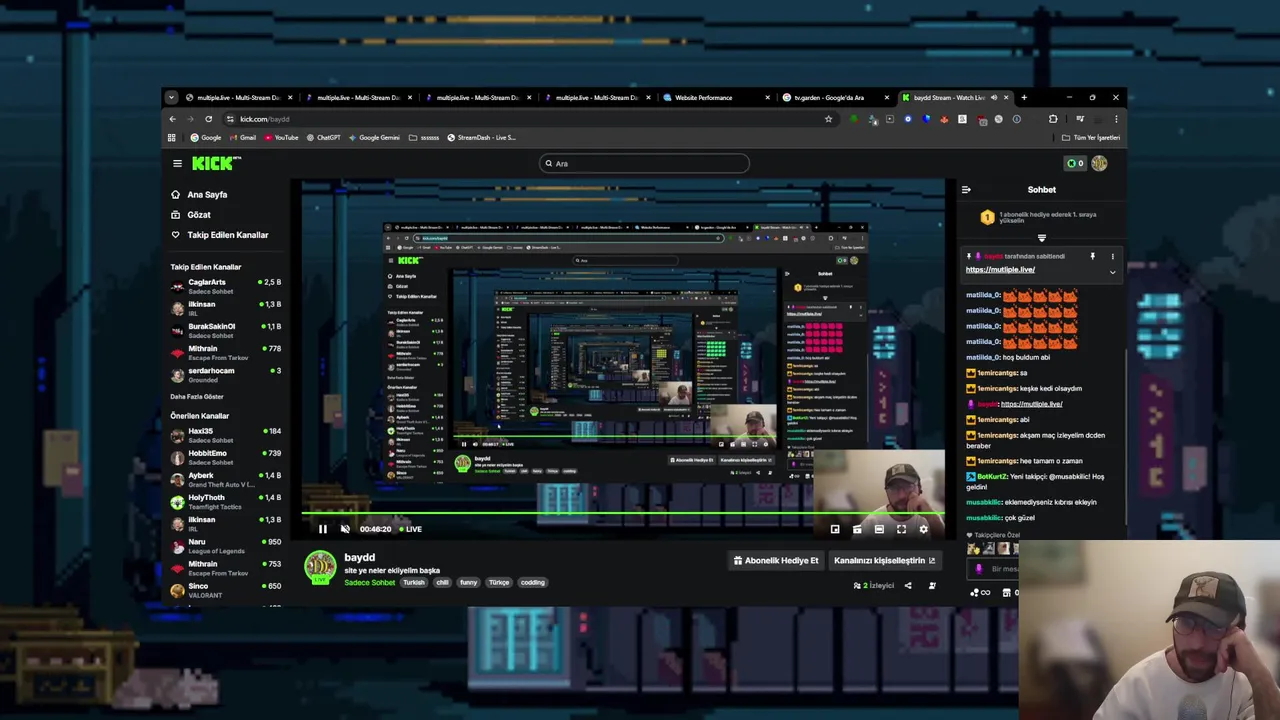Image resolution: width=1280 pixels, height=720 pixels.
Task: Open Chrome tab search dropdown
Action: click(171, 98)
